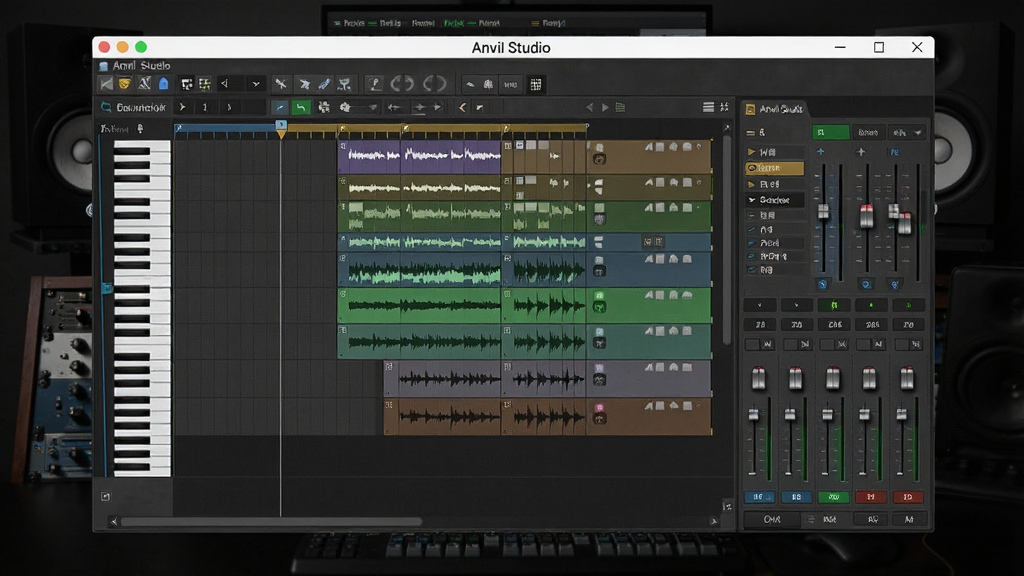Toggle the green button atop the mixer panel
The height and width of the screenshot is (576, 1024).
point(830,133)
